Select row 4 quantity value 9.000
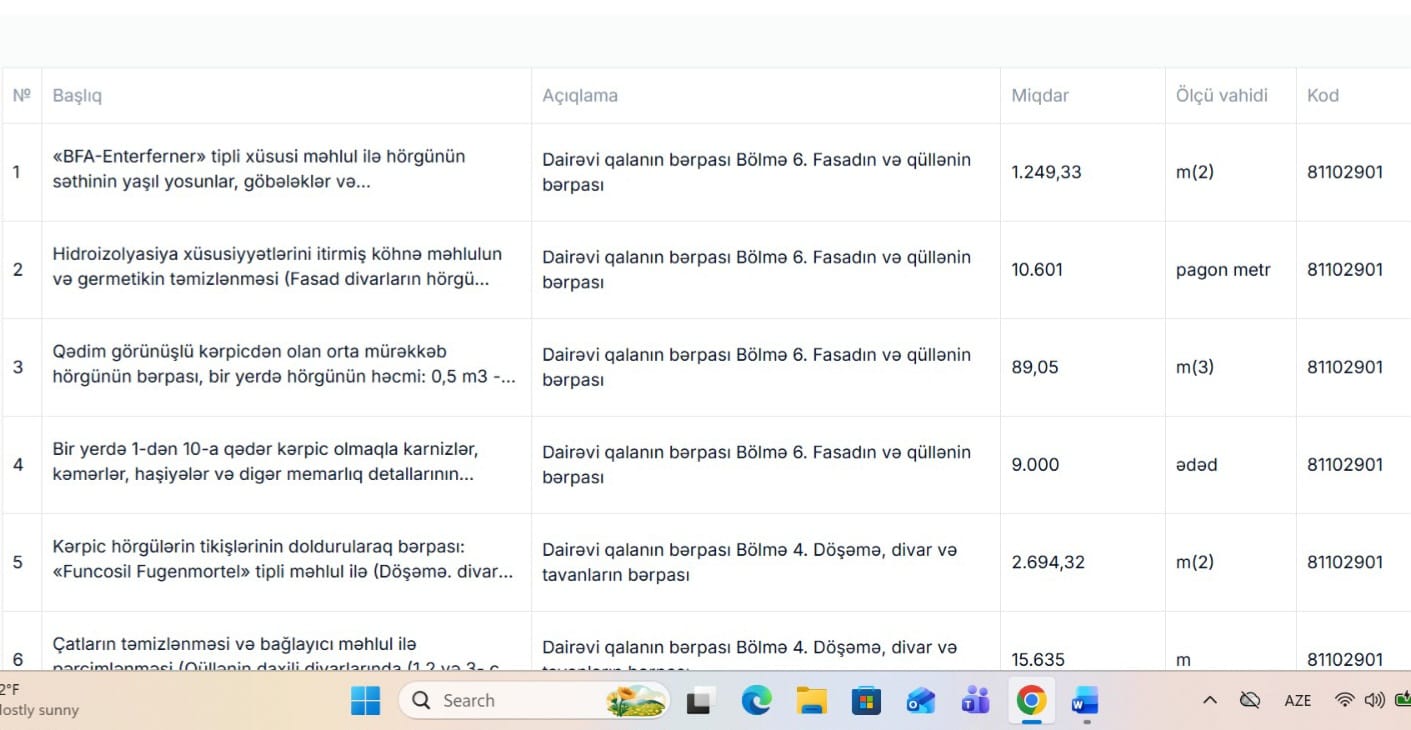The image size is (1411, 730). (1035, 465)
